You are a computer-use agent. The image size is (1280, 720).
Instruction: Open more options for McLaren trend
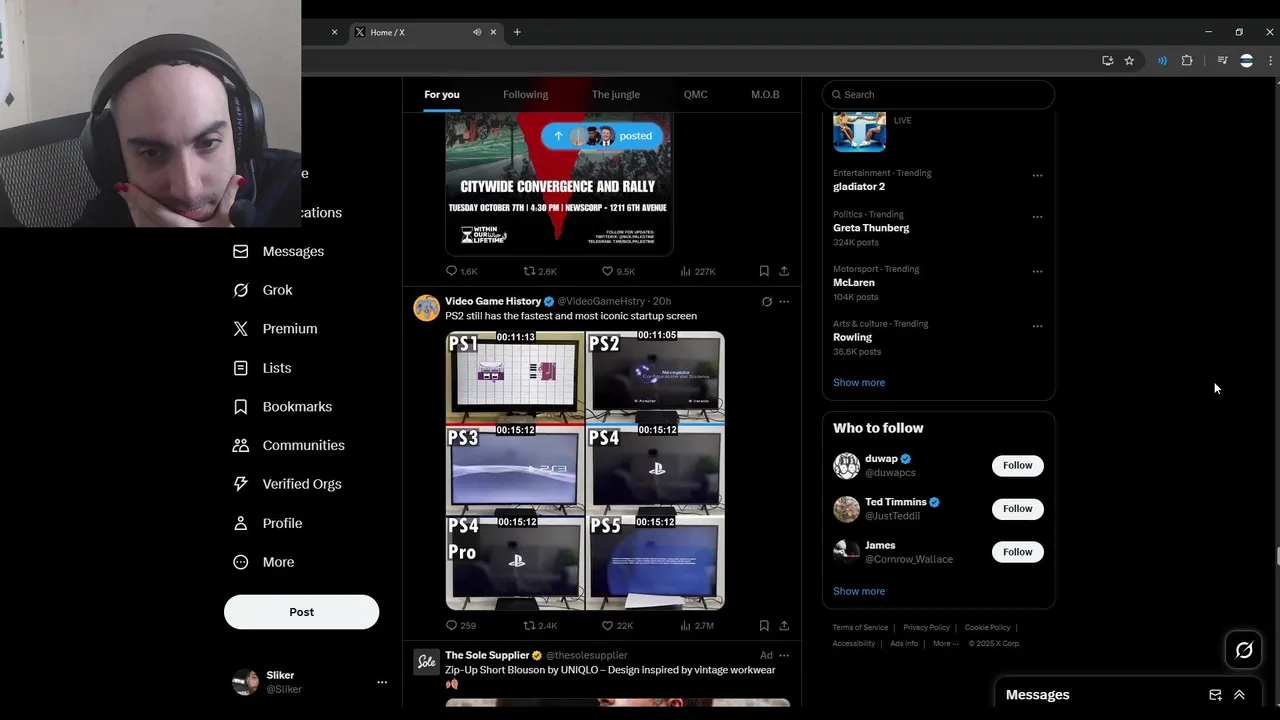click(1037, 271)
